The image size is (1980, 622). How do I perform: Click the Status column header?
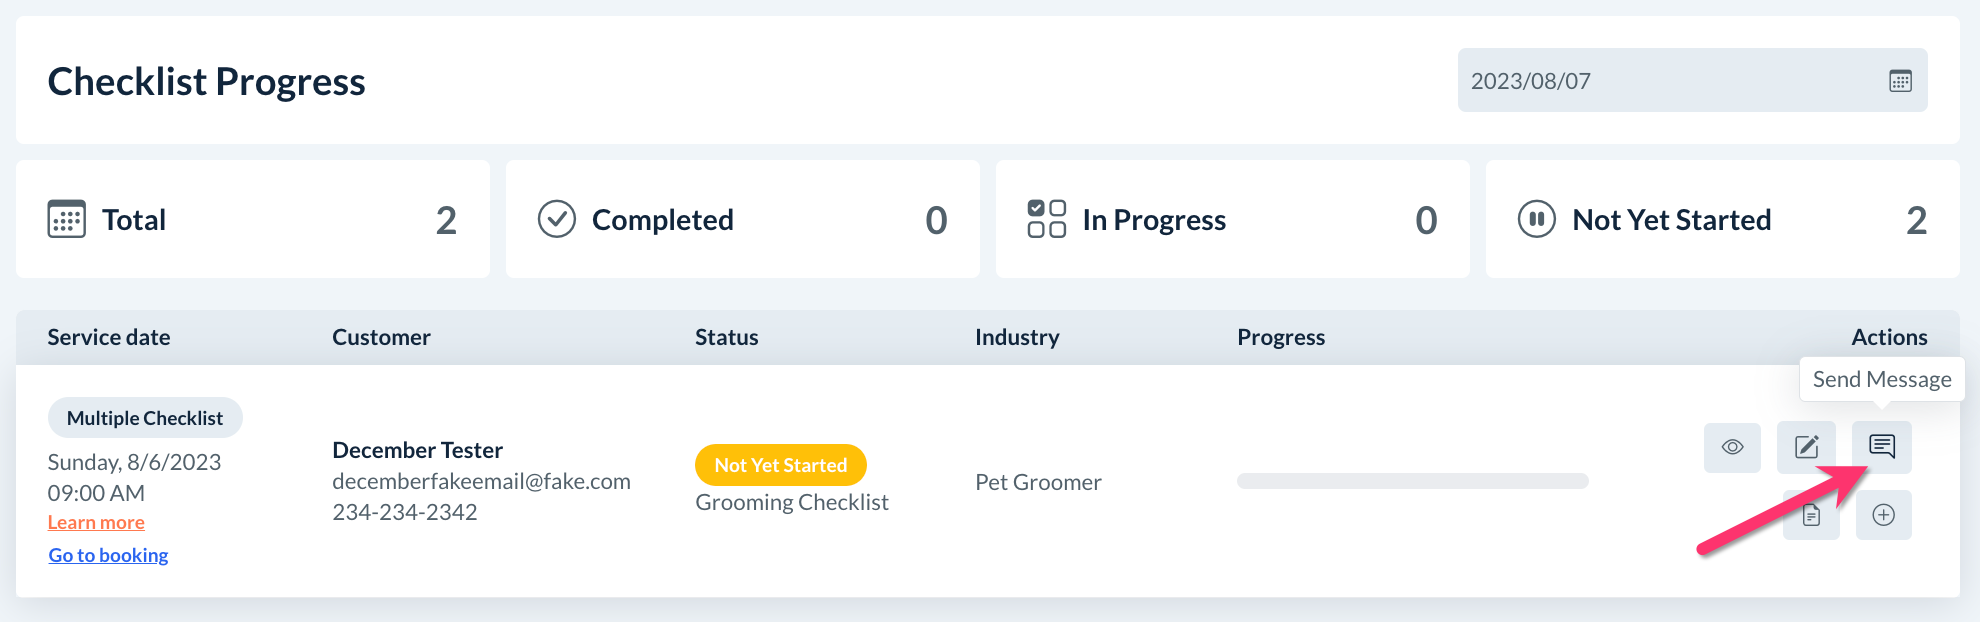click(x=727, y=338)
